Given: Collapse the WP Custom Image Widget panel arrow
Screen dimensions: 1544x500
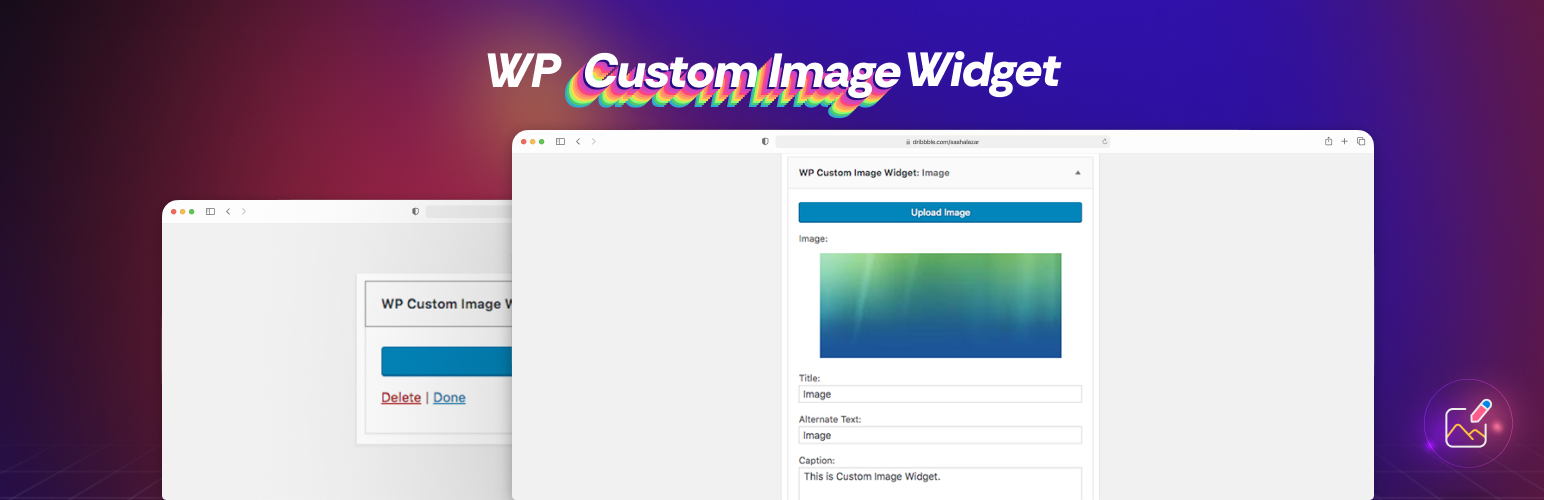Looking at the screenshot, I should pos(1077,173).
